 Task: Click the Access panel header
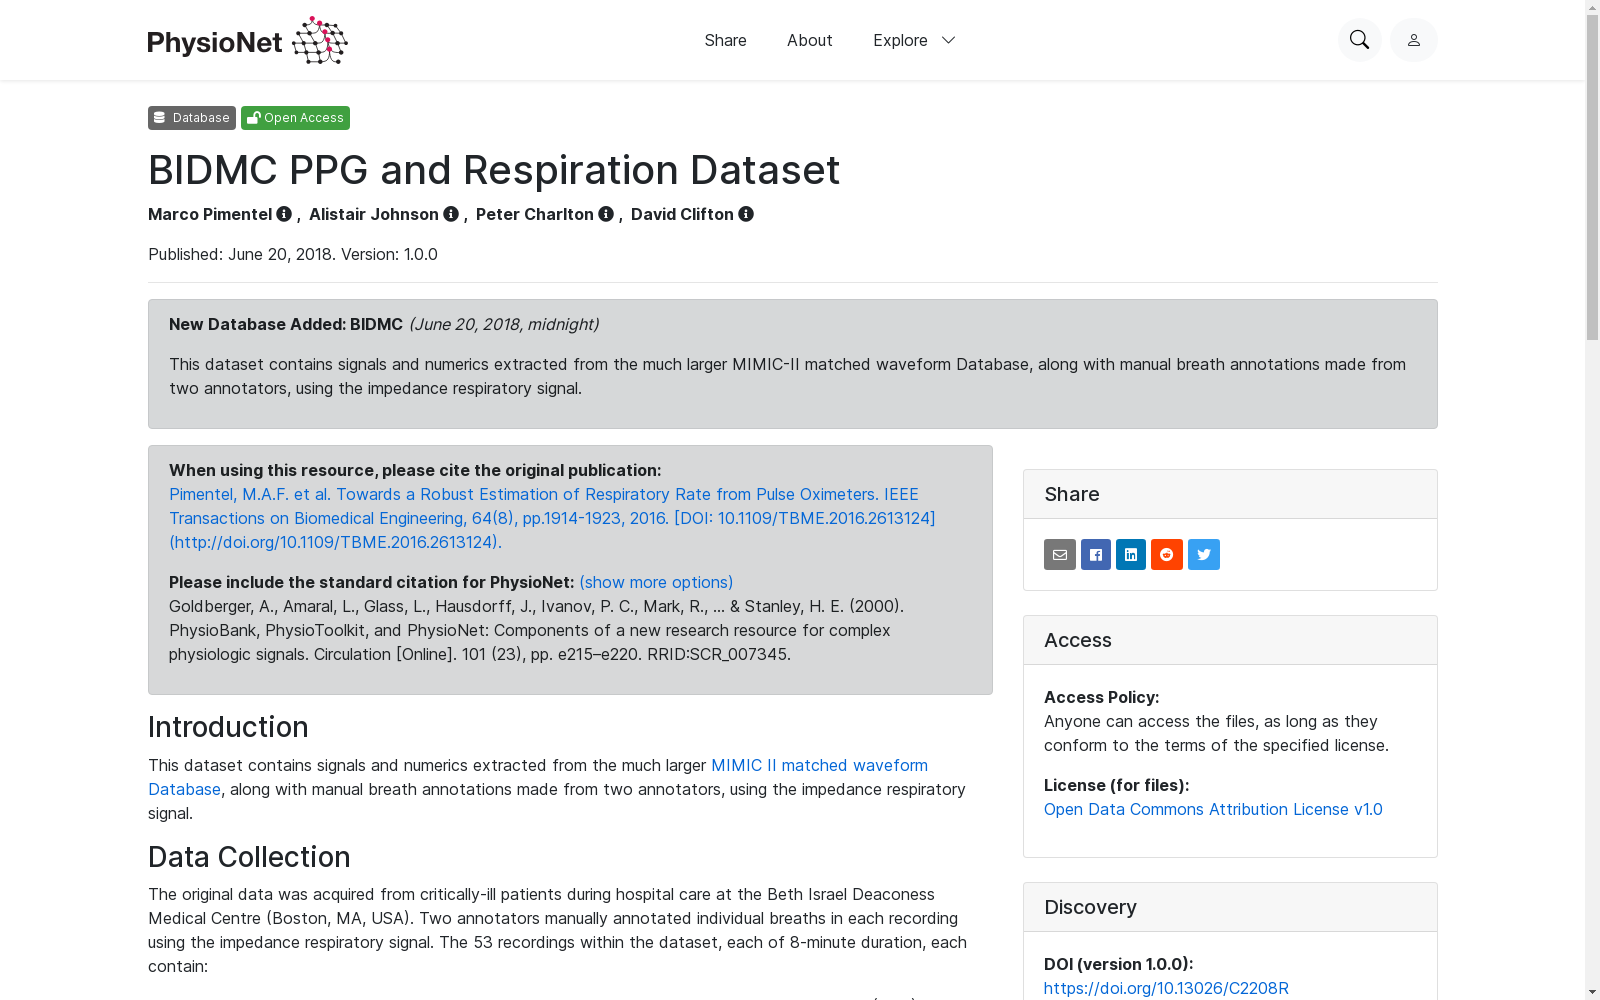click(x=1230, y=640)
